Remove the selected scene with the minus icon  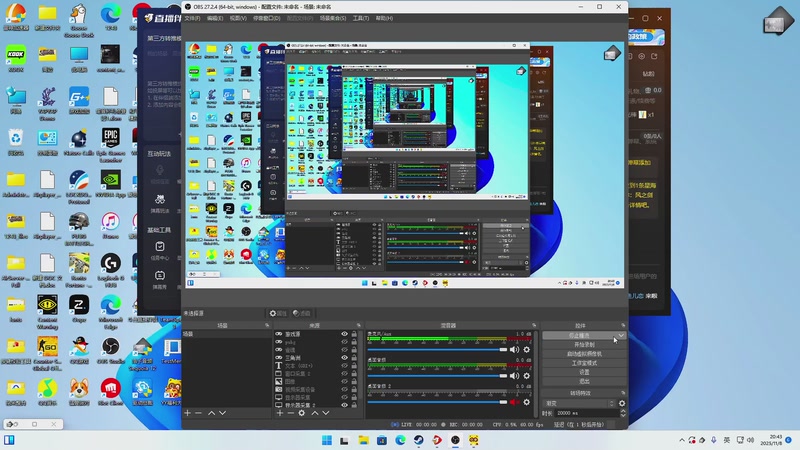198,413
